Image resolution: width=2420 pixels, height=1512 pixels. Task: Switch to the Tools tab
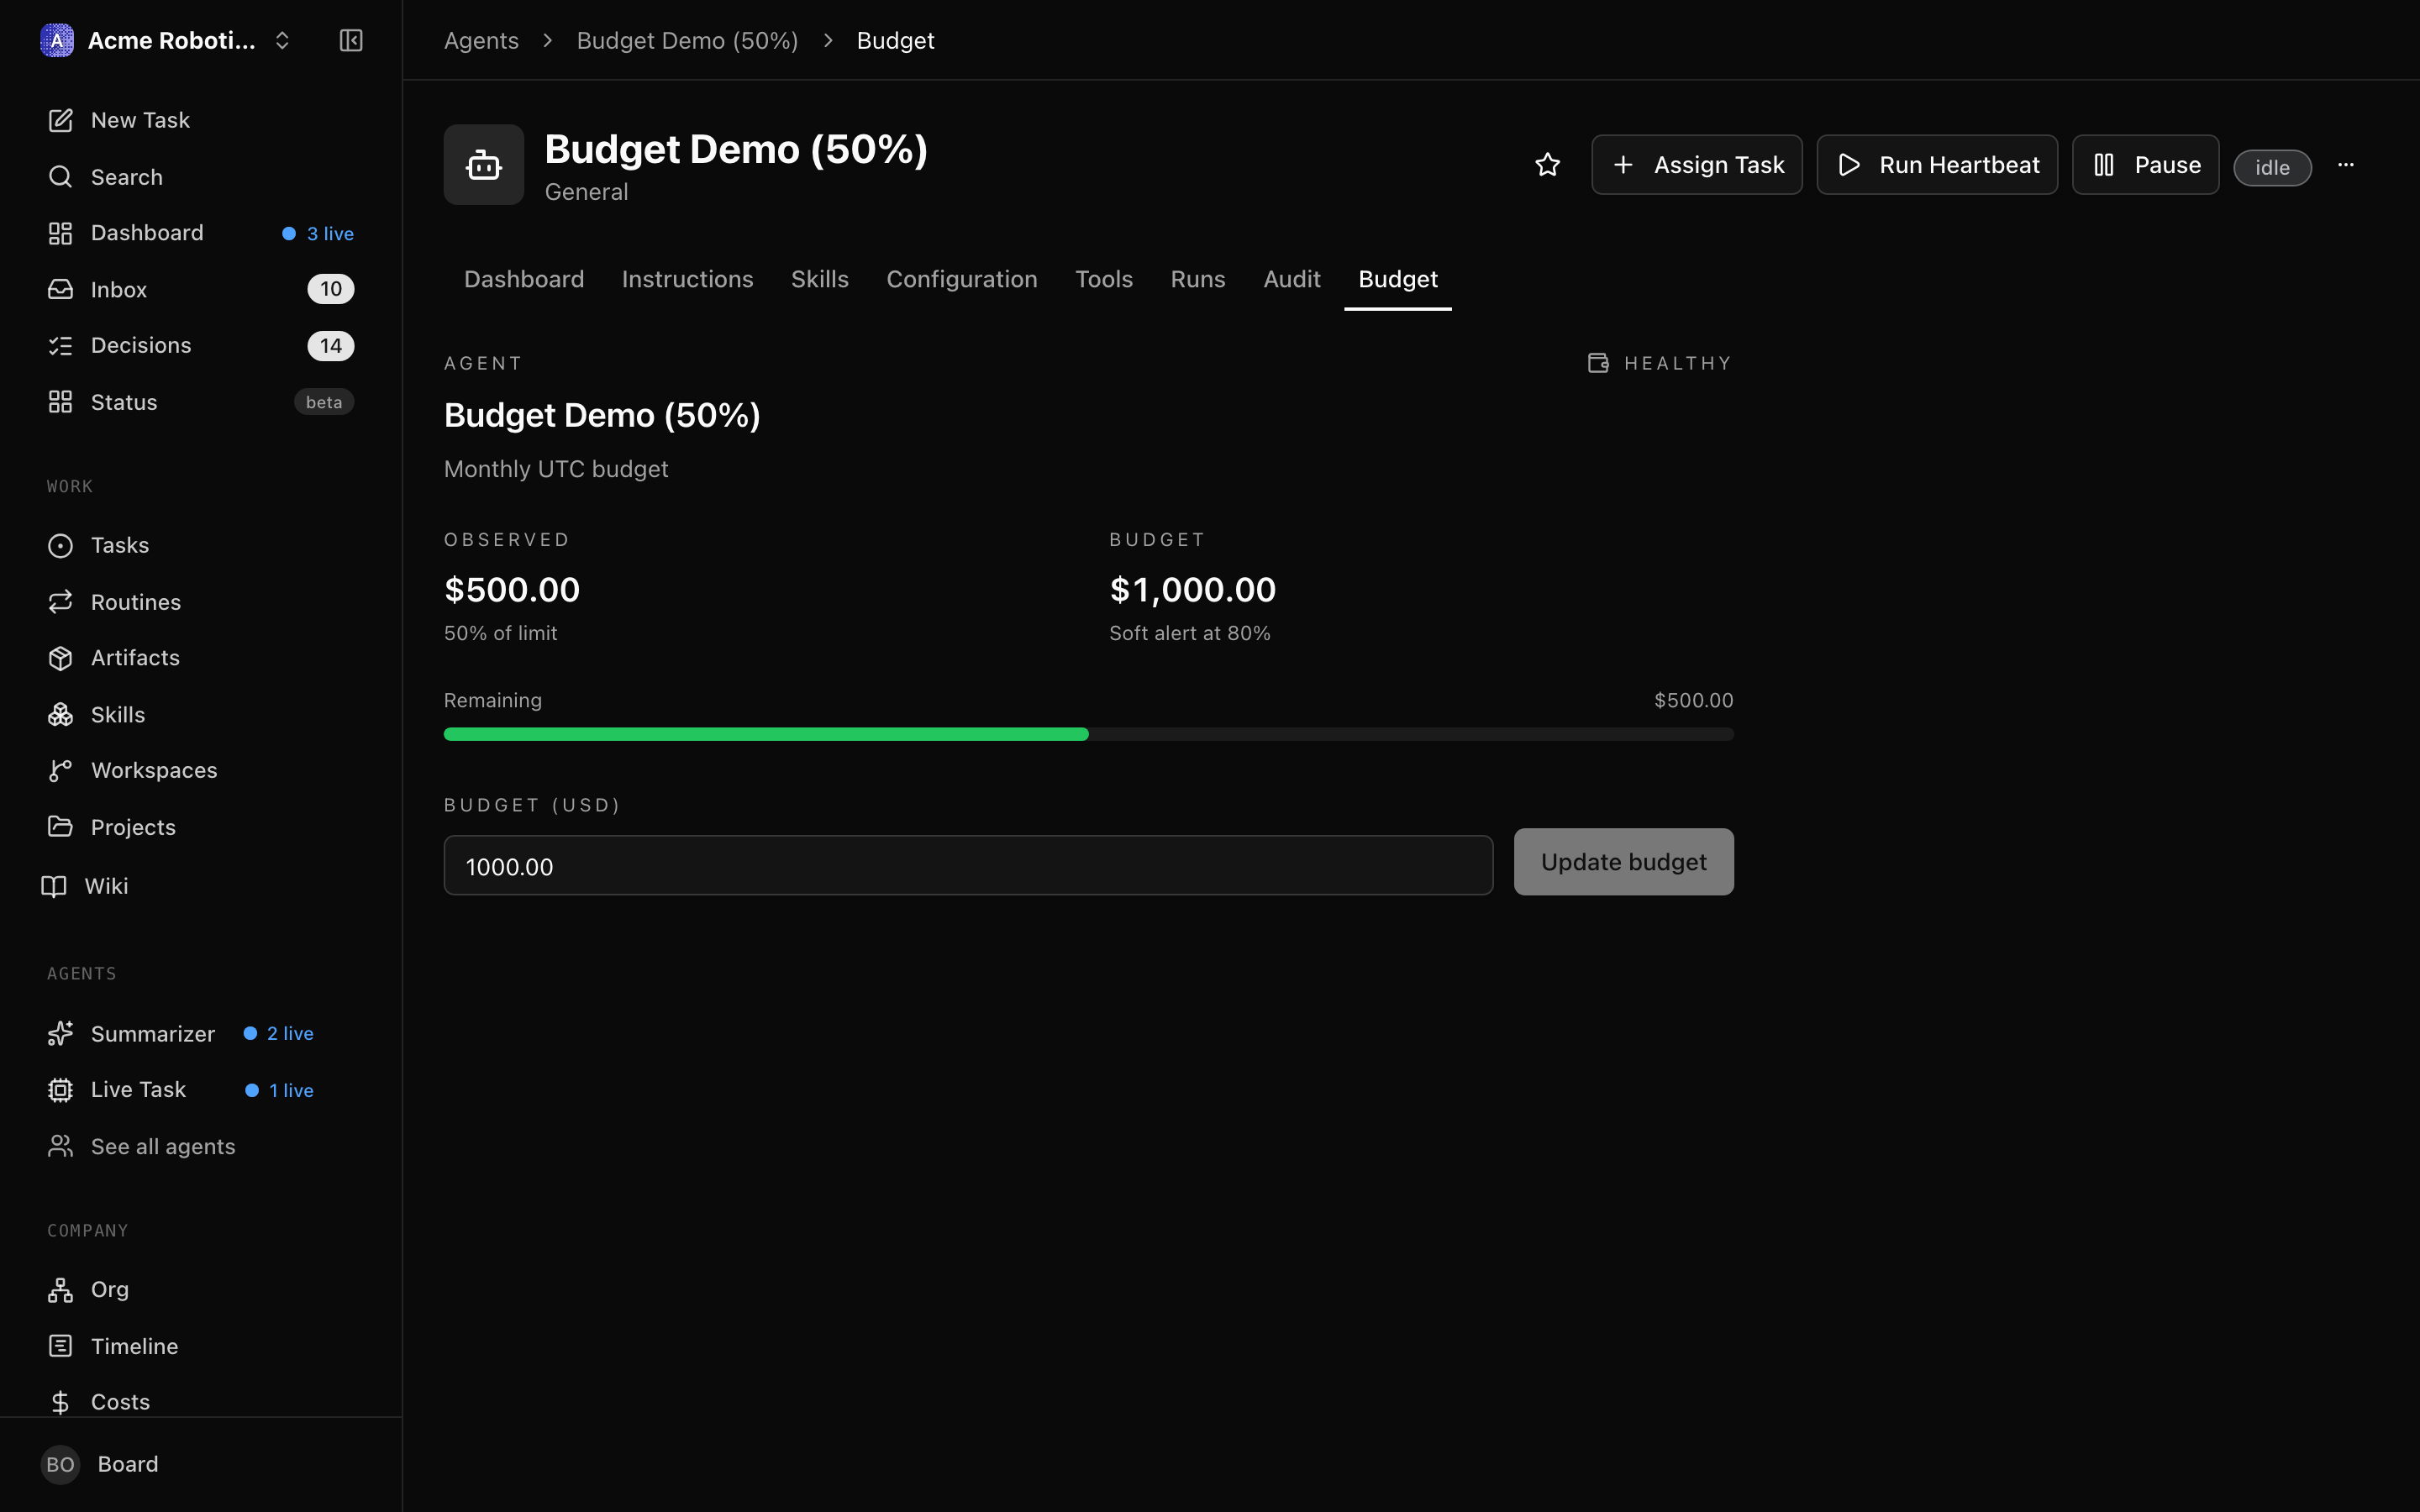click(x=1104, y=279)
